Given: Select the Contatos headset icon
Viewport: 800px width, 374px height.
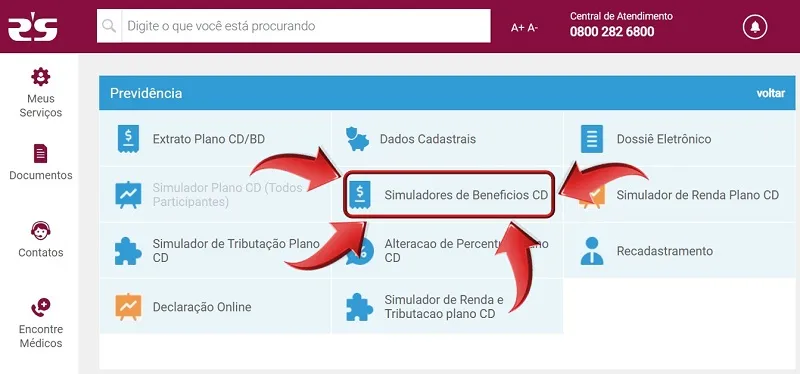Looking at the screenshot, I should 40,231.
